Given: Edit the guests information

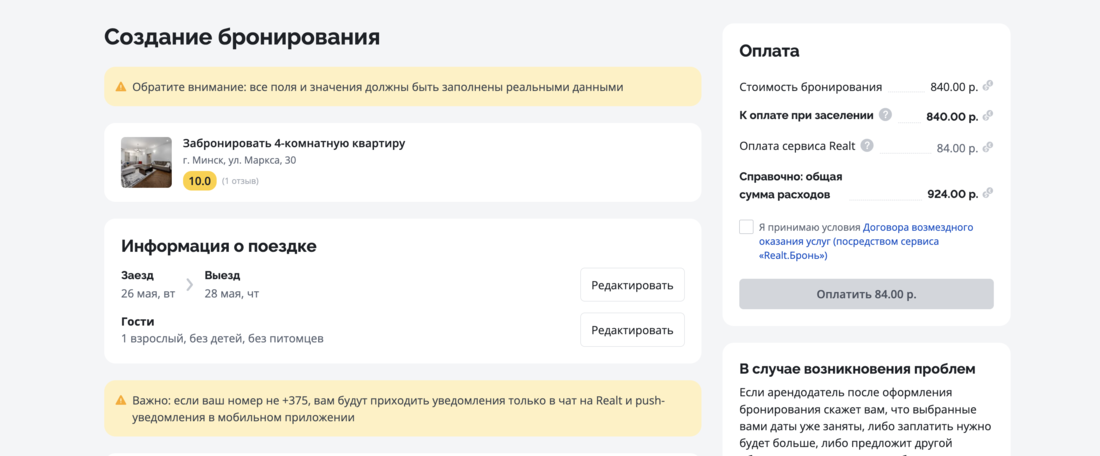Looking at the screenshot, I should click(632, 330).
